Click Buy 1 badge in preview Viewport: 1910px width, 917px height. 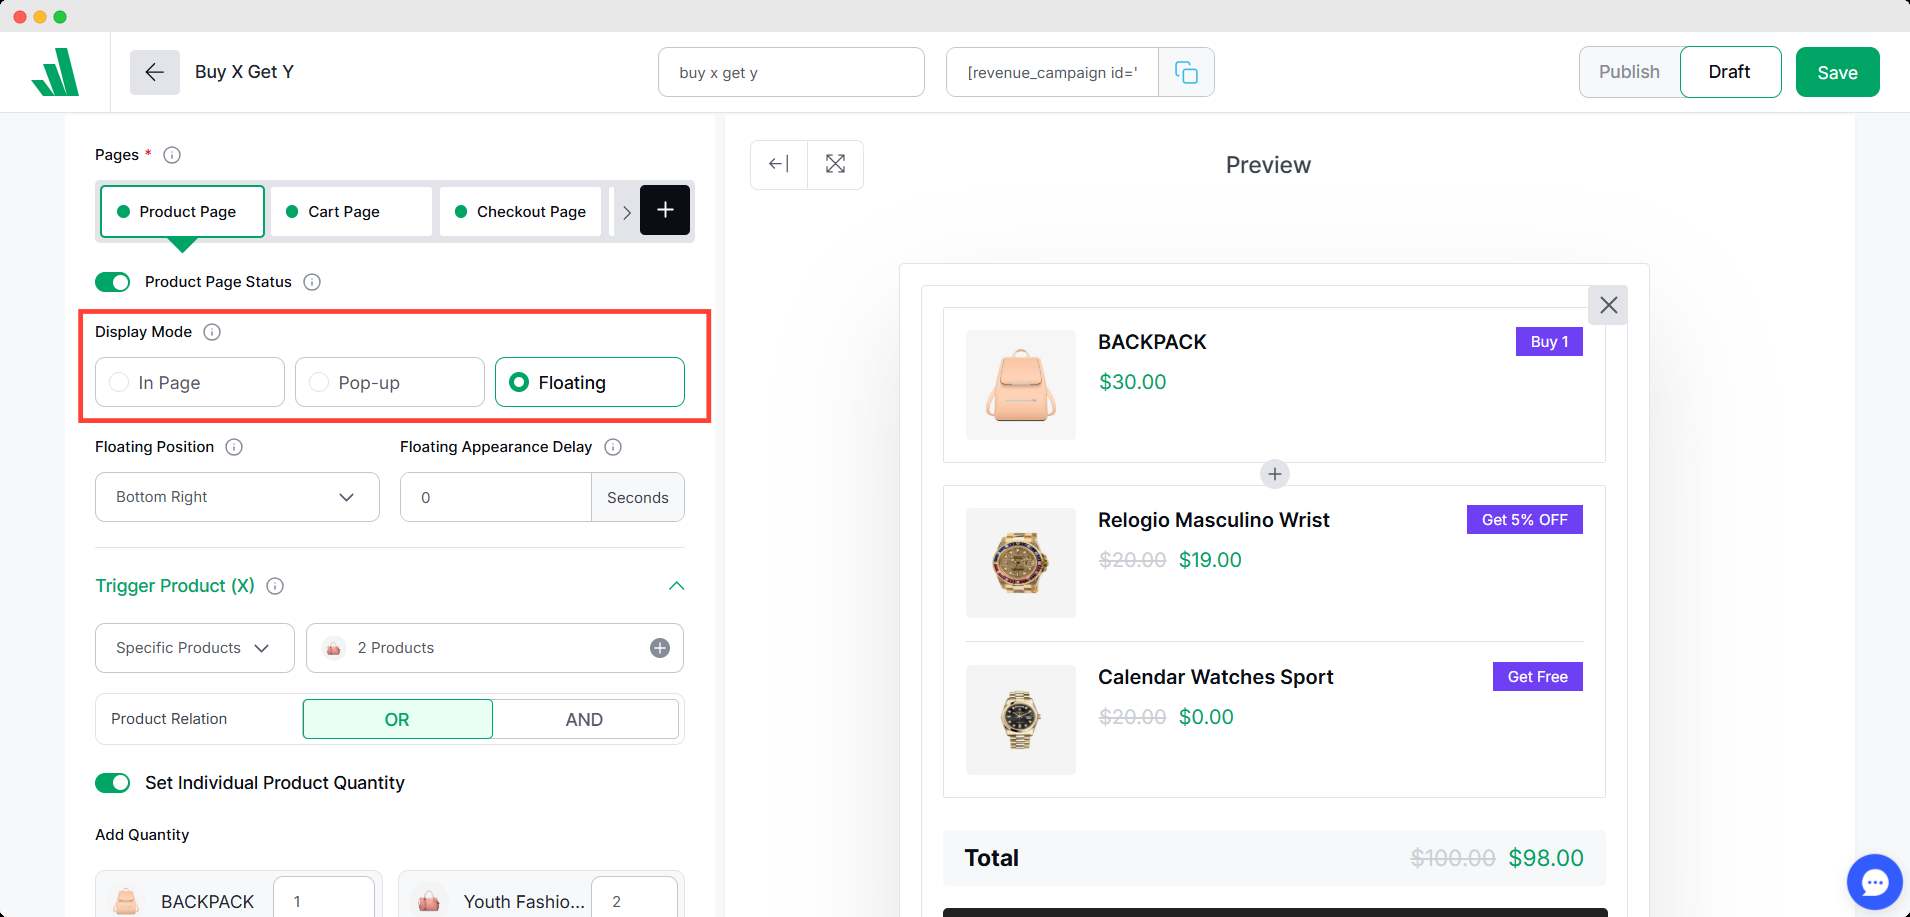click(x=1549, y=341)
